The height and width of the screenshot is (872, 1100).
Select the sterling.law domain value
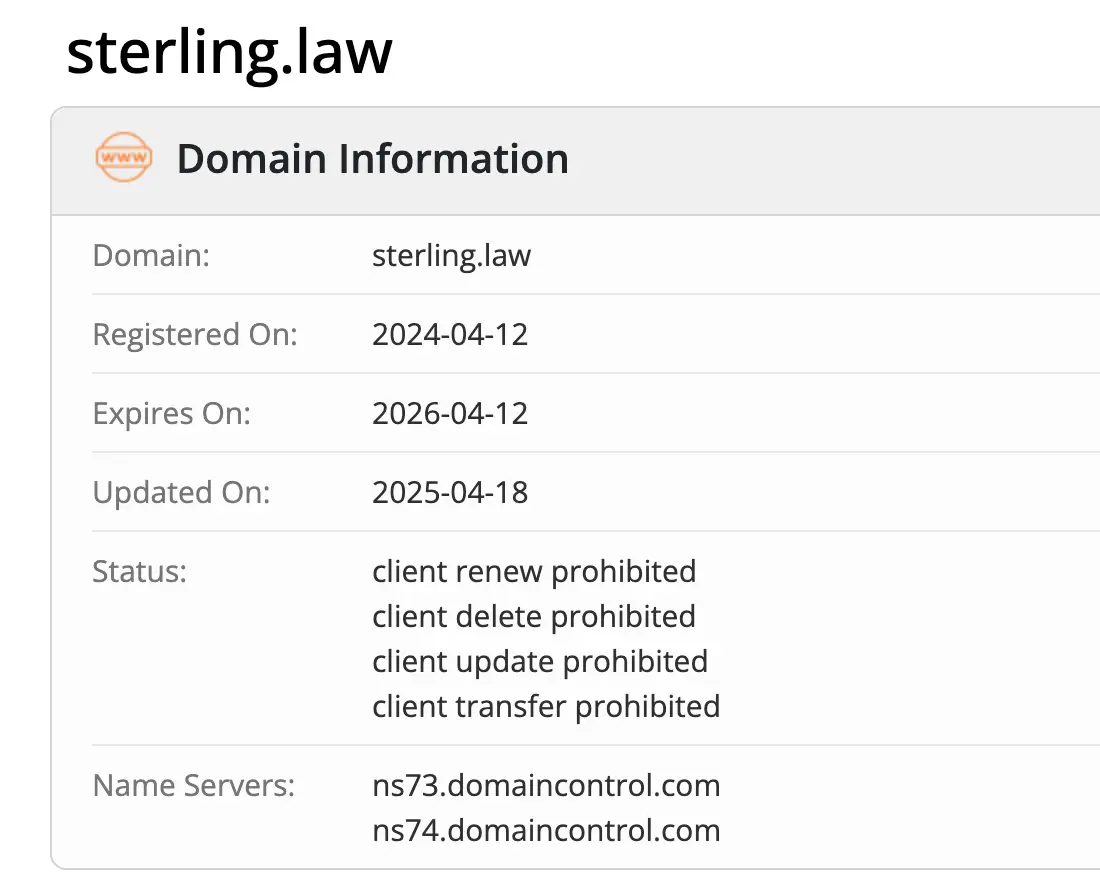point(451,255)
